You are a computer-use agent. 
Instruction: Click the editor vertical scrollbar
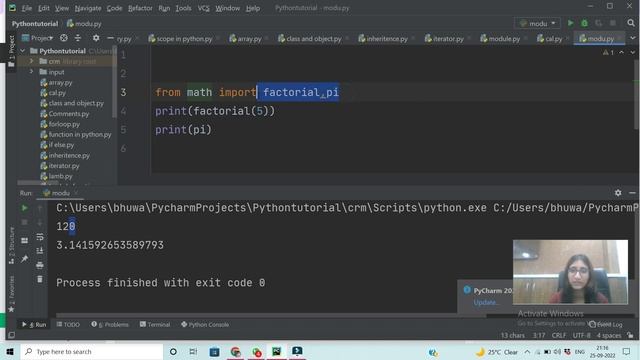click(636, 94)
